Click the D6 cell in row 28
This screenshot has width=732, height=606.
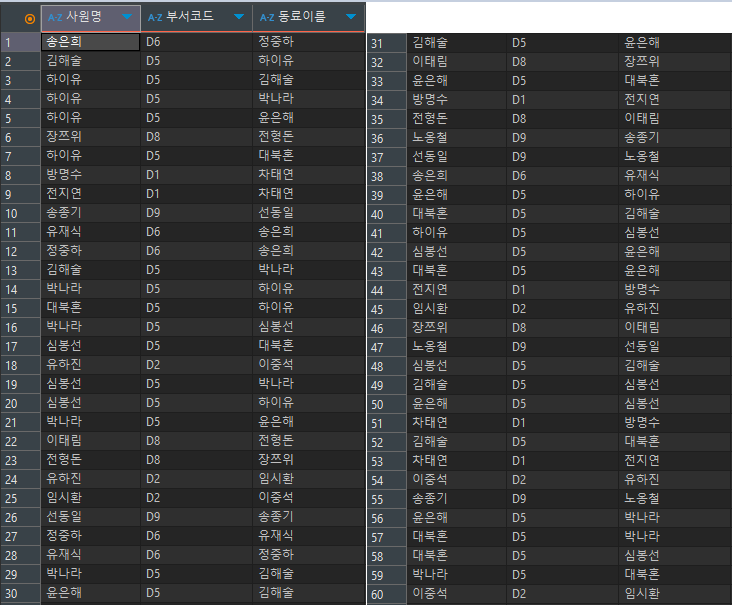(197, 555)
